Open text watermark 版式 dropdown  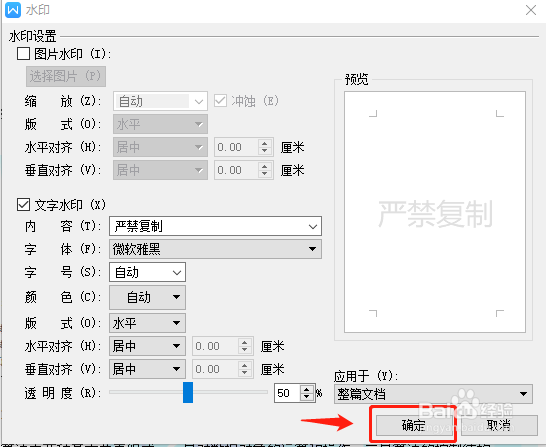pos(147,323)
